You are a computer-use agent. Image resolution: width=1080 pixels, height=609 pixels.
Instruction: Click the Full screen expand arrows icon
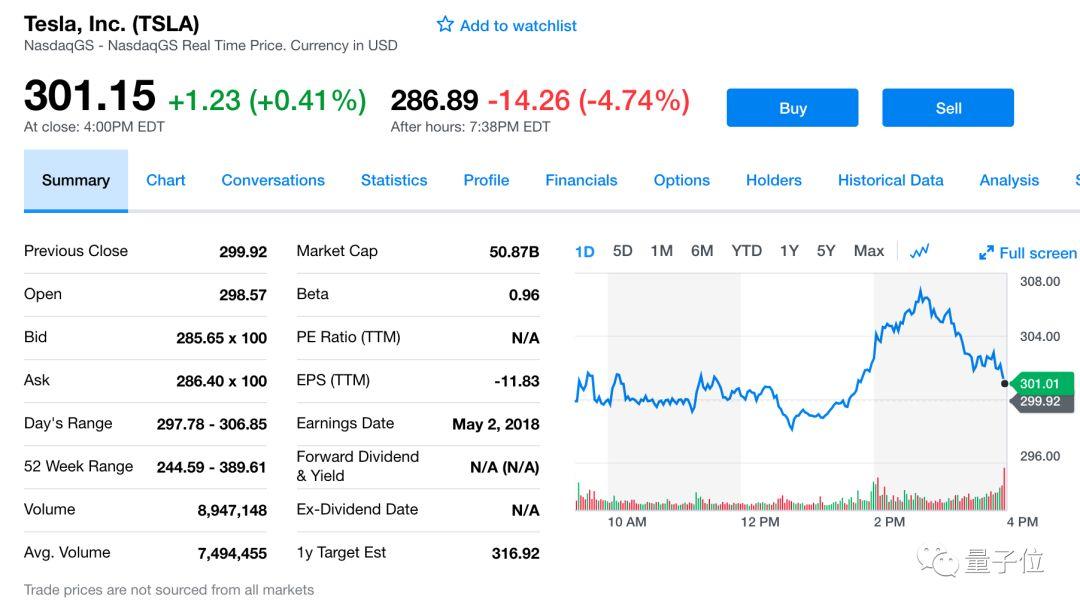(x=986, y=253)
